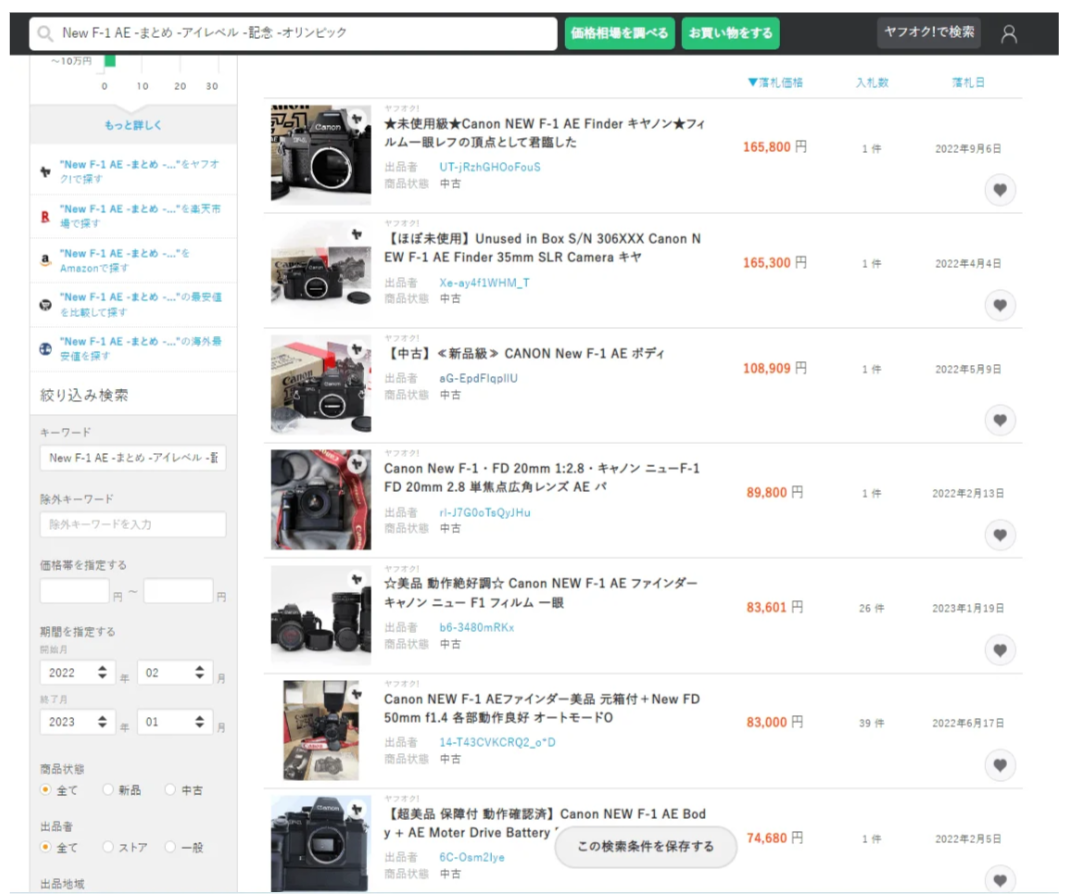Click minimum price input field
The height and width of the screenshot is (895, 1066).
75,591
